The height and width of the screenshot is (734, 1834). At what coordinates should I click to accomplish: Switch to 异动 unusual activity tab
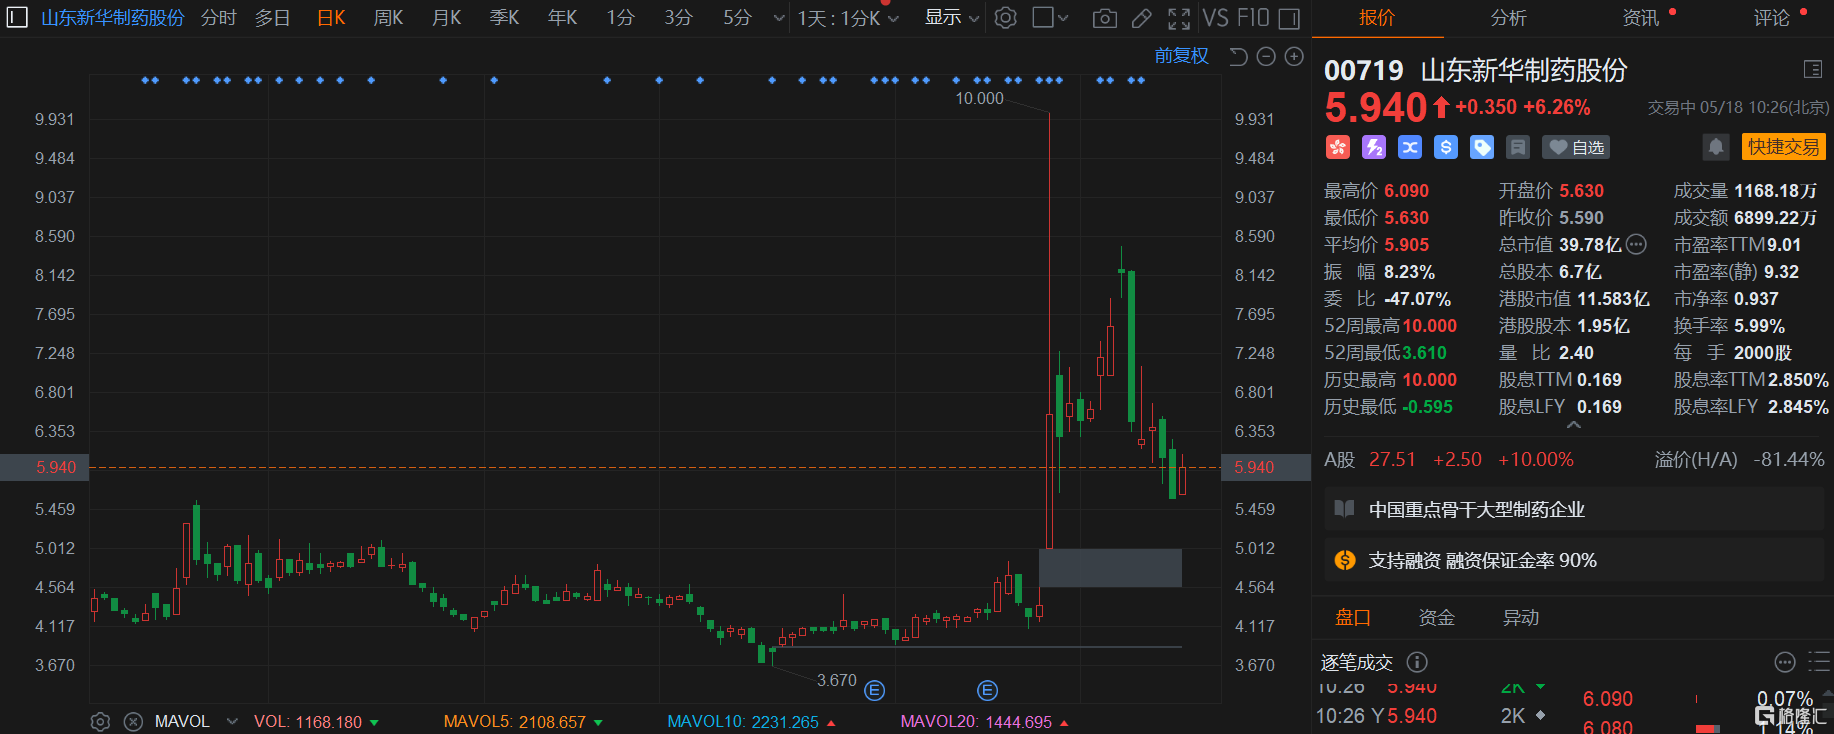click(x=1521, y=618)
